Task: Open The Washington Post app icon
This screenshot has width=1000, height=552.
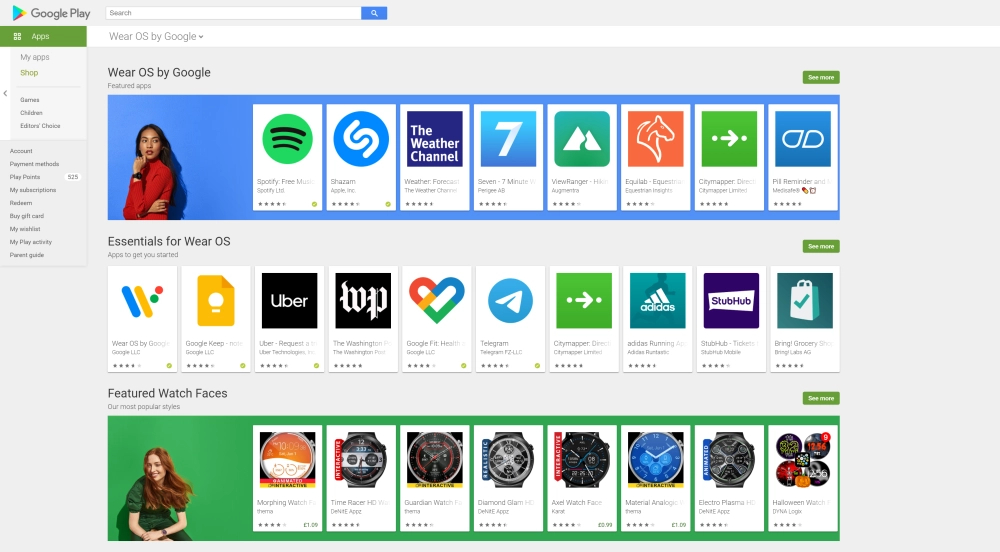Action: pyautogui.click(x=363, y=301)
